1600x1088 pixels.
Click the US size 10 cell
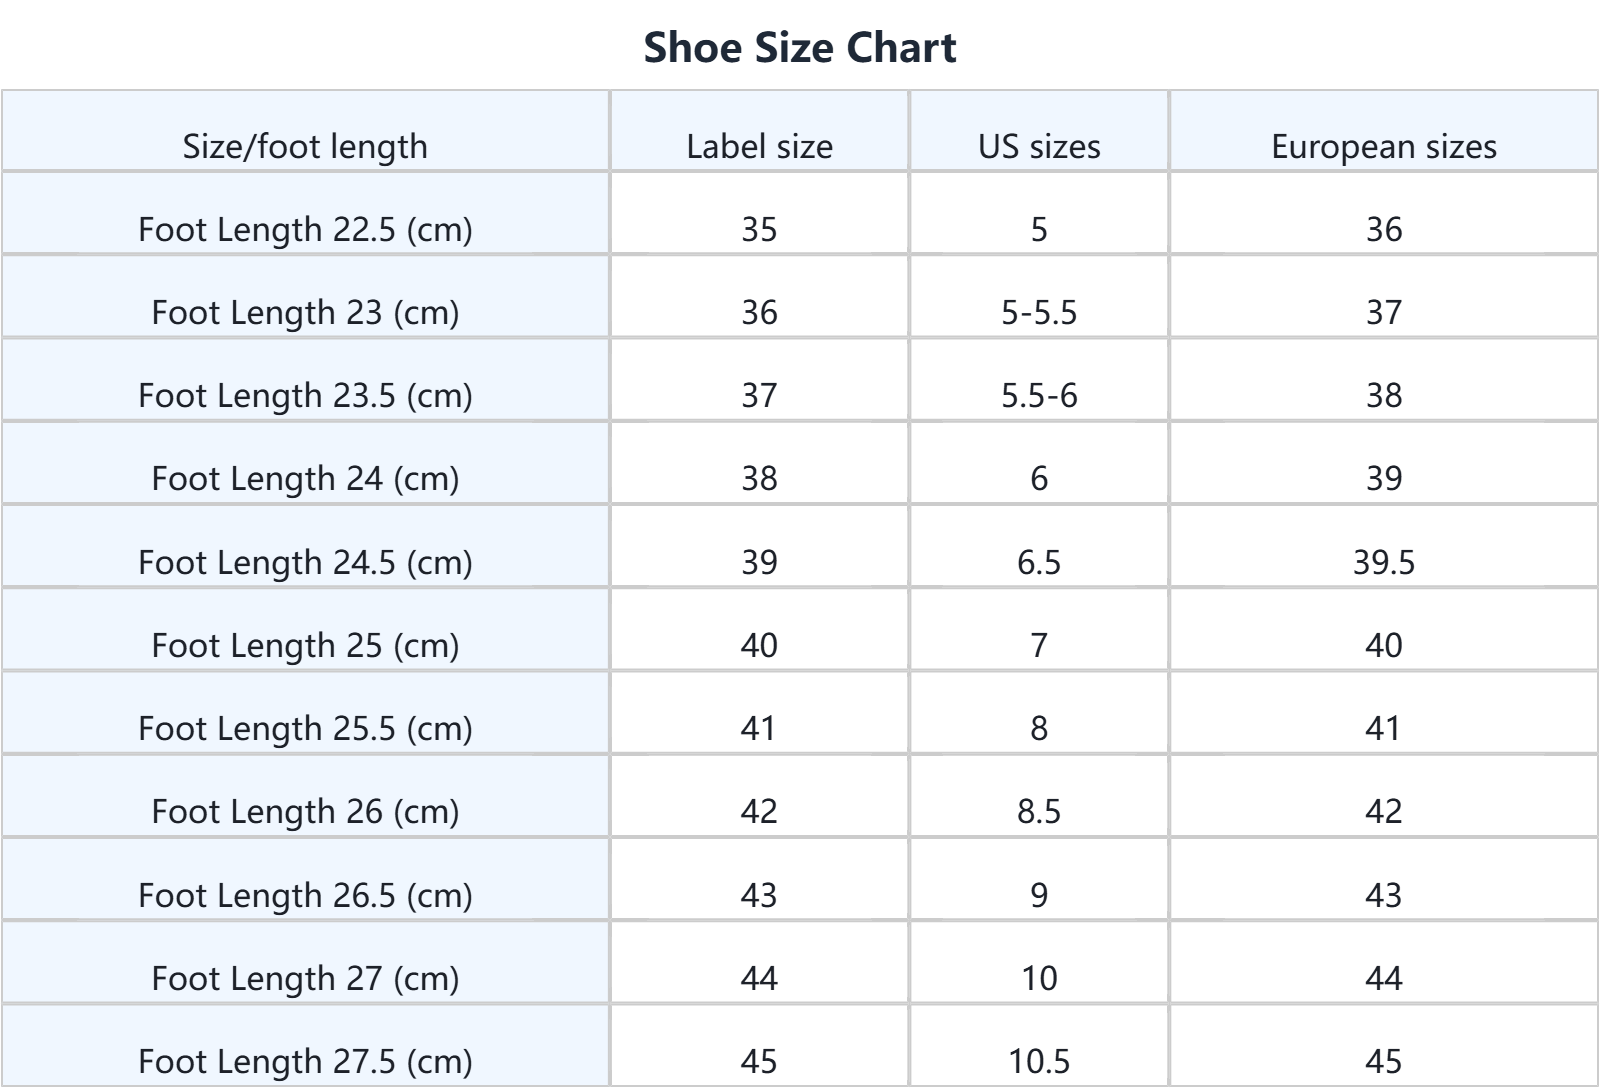(x=1039, y=978)
